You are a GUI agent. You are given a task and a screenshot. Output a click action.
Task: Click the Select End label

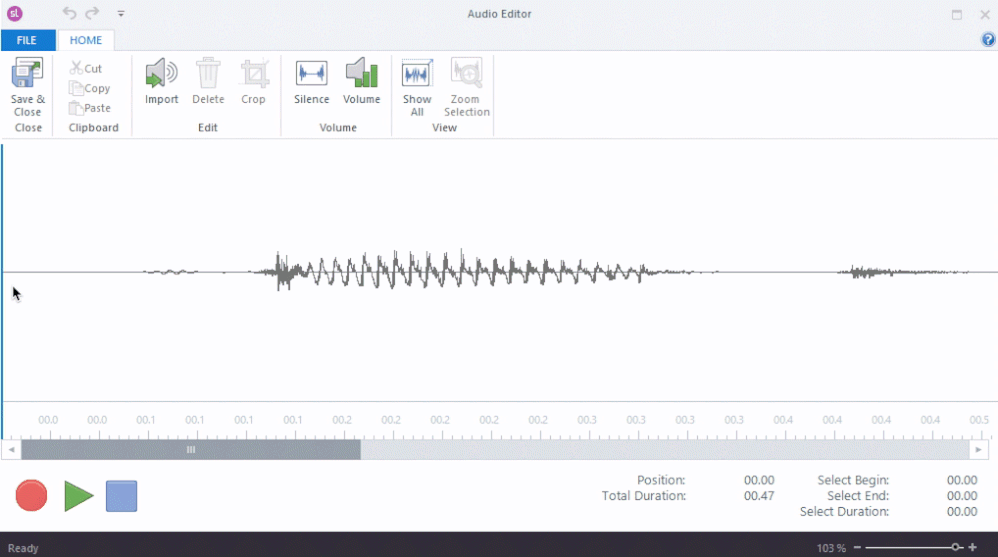pos(857,496)
